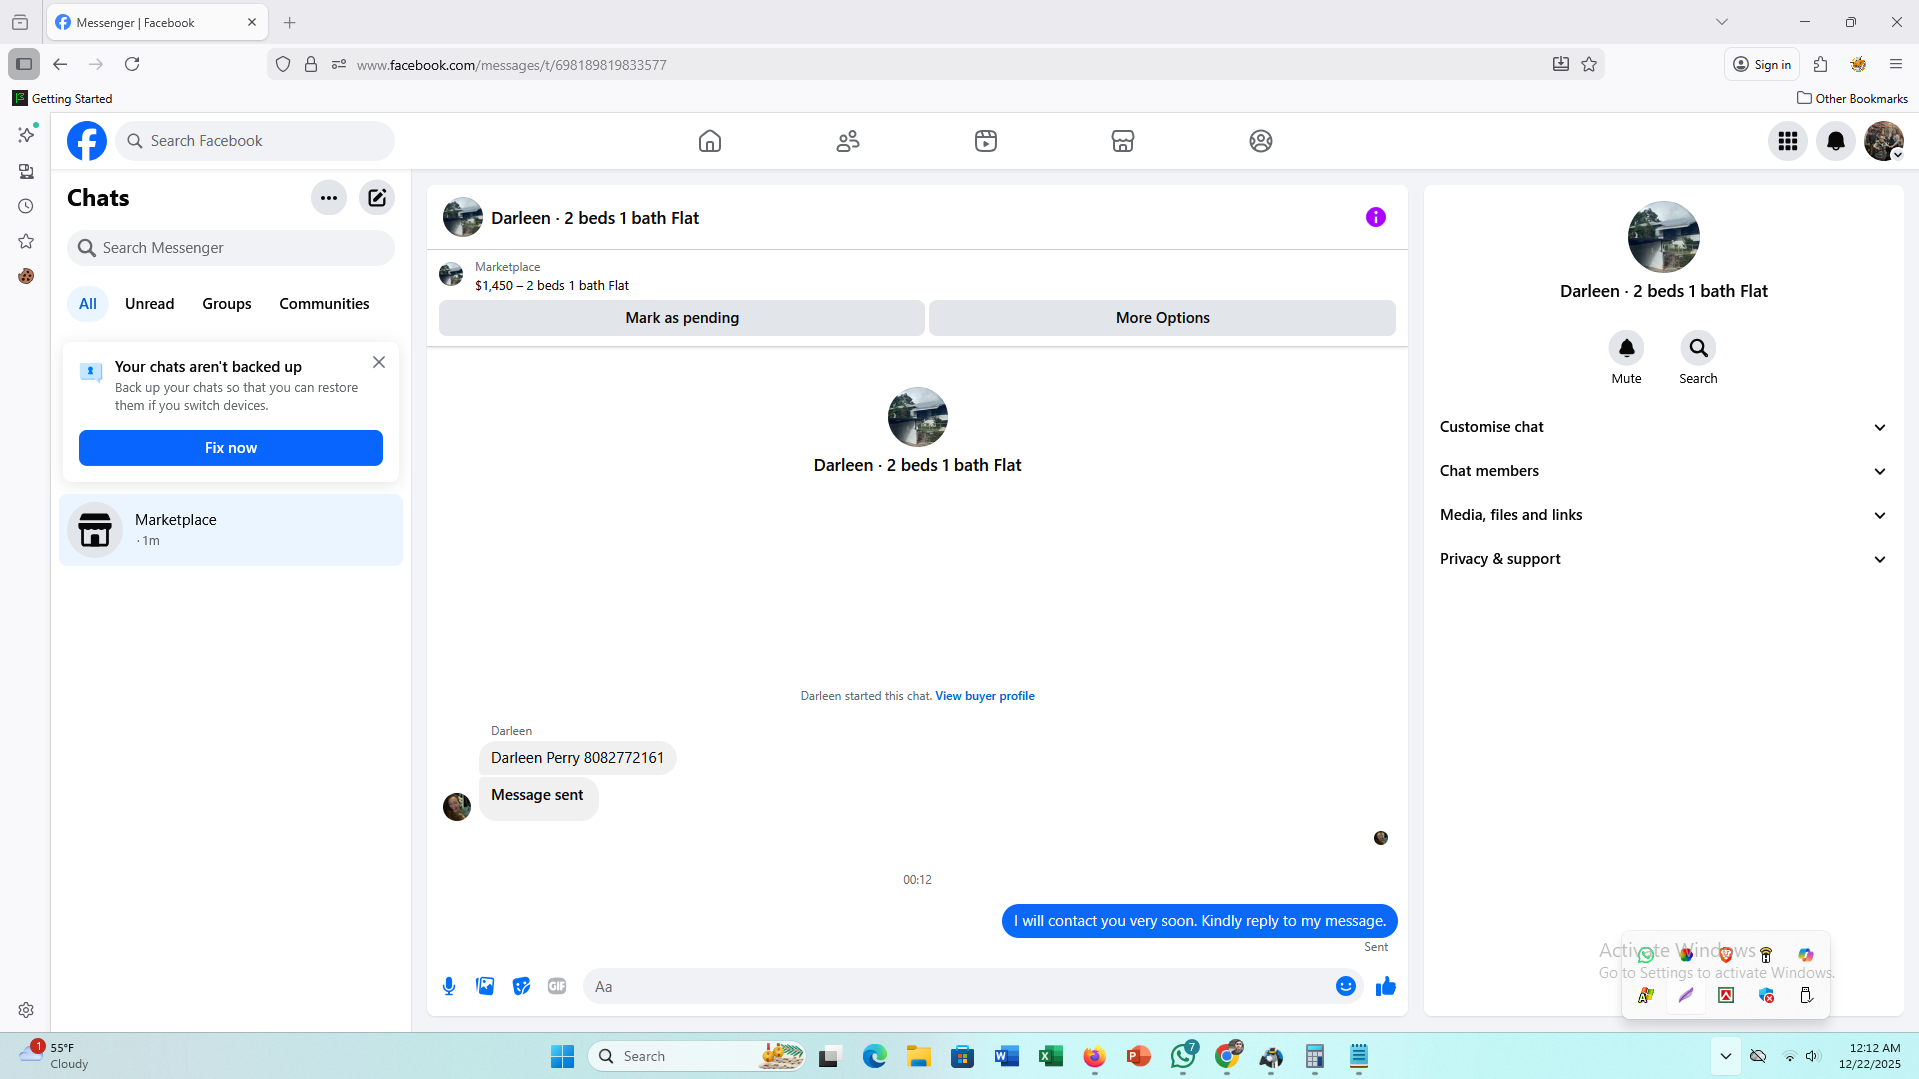This screenshot has width=1919, height=1079.
Task: Open a new browser tab
Action: (290, 22)
